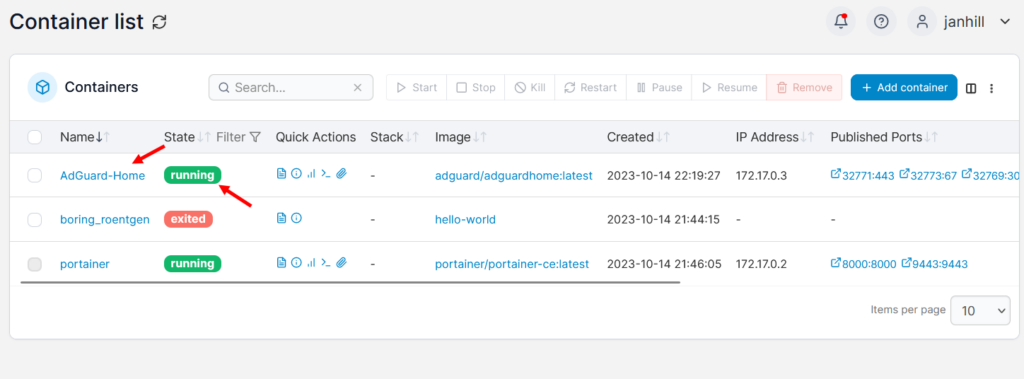Open table column settings icon
The width and height of the screenshot is (1024, 379).
(971, 88)
